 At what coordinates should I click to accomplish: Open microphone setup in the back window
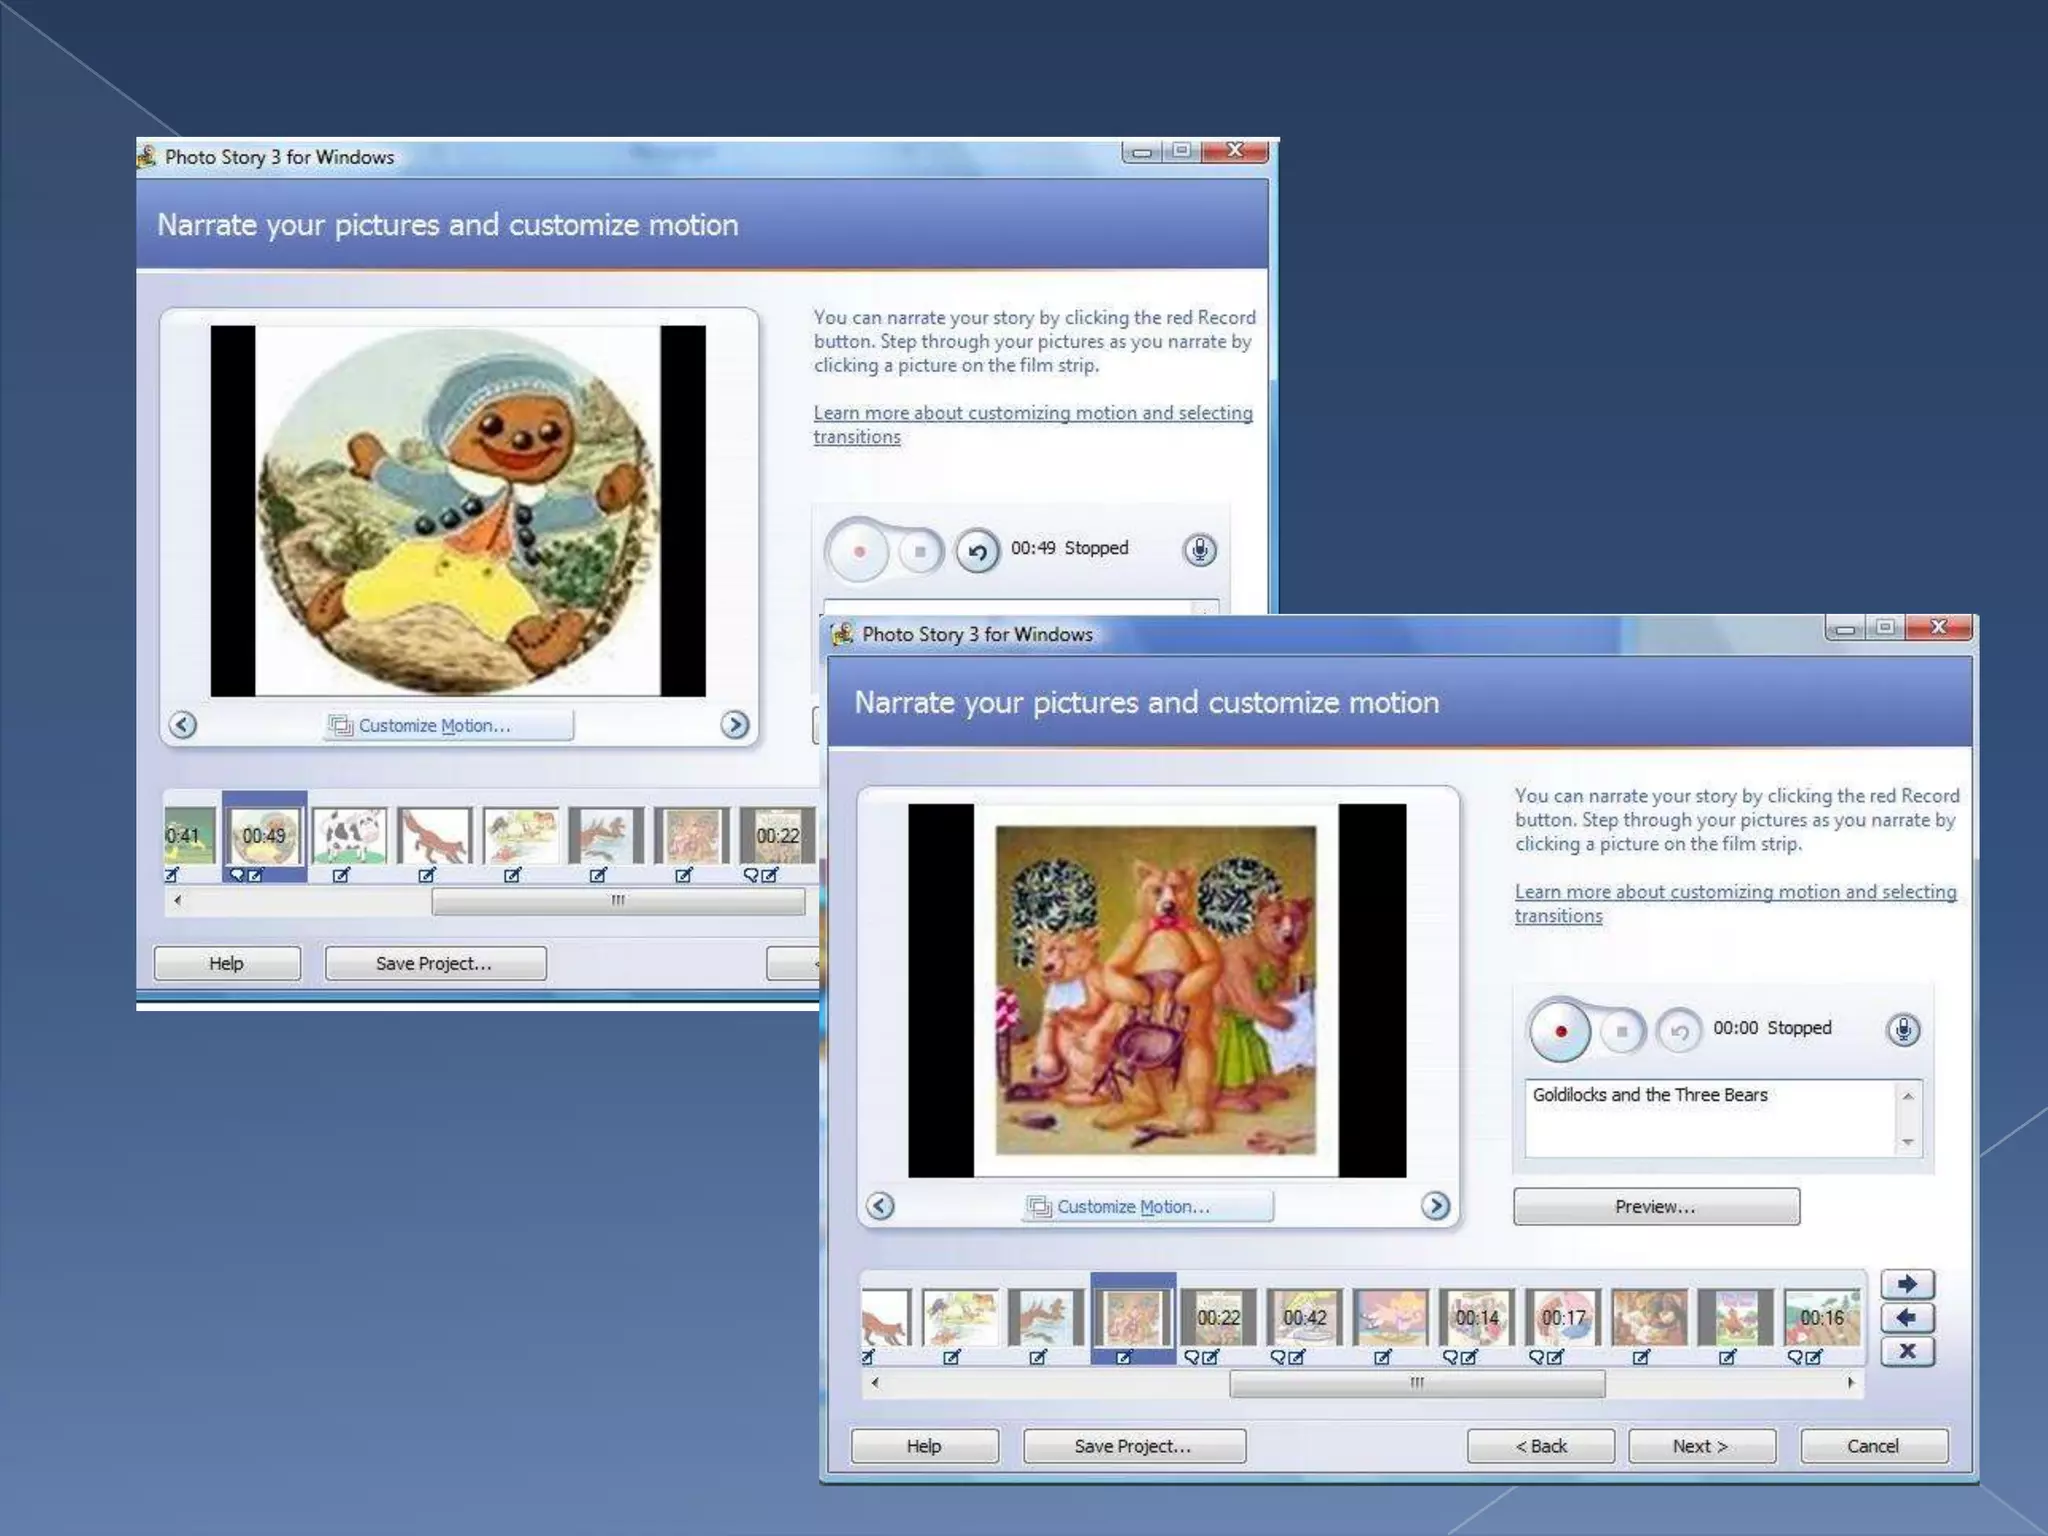1200,550
